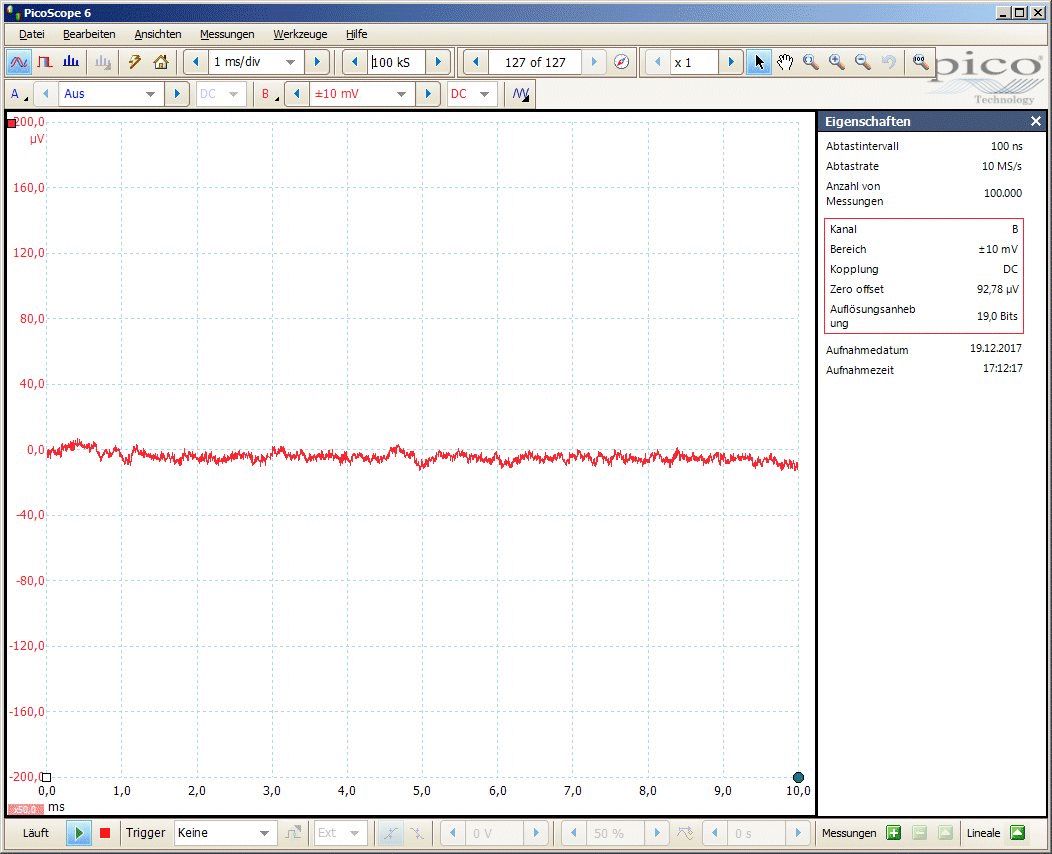Open the buffer navigator compass icon
Screen dimensions: 1052x854
click(x=622, y=62)
